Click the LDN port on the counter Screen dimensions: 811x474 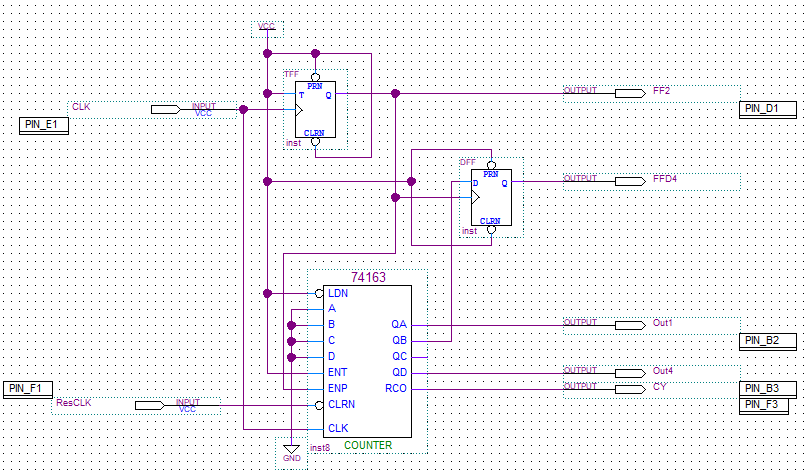tap(338, 293)
